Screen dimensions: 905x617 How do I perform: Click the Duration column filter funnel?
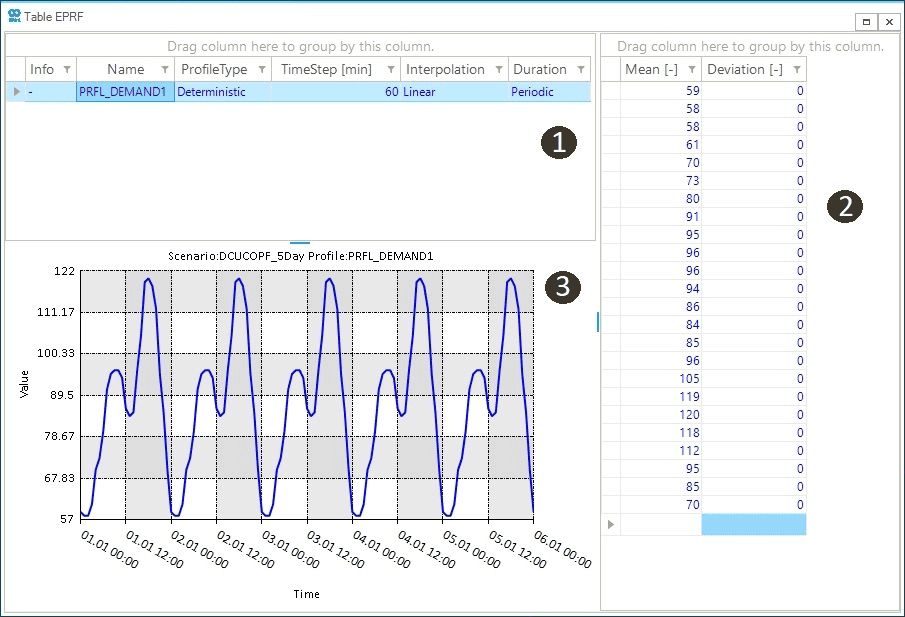click(581, 69)
